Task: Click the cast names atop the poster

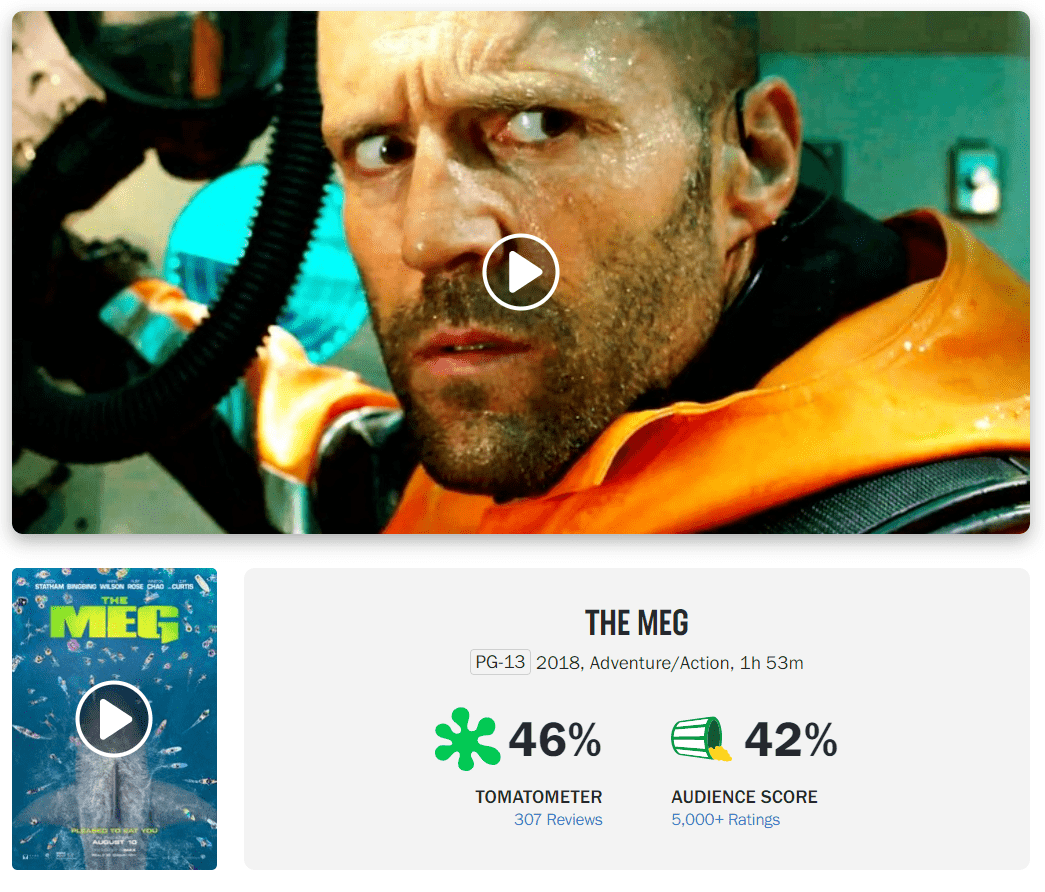Action: point(114,586)
